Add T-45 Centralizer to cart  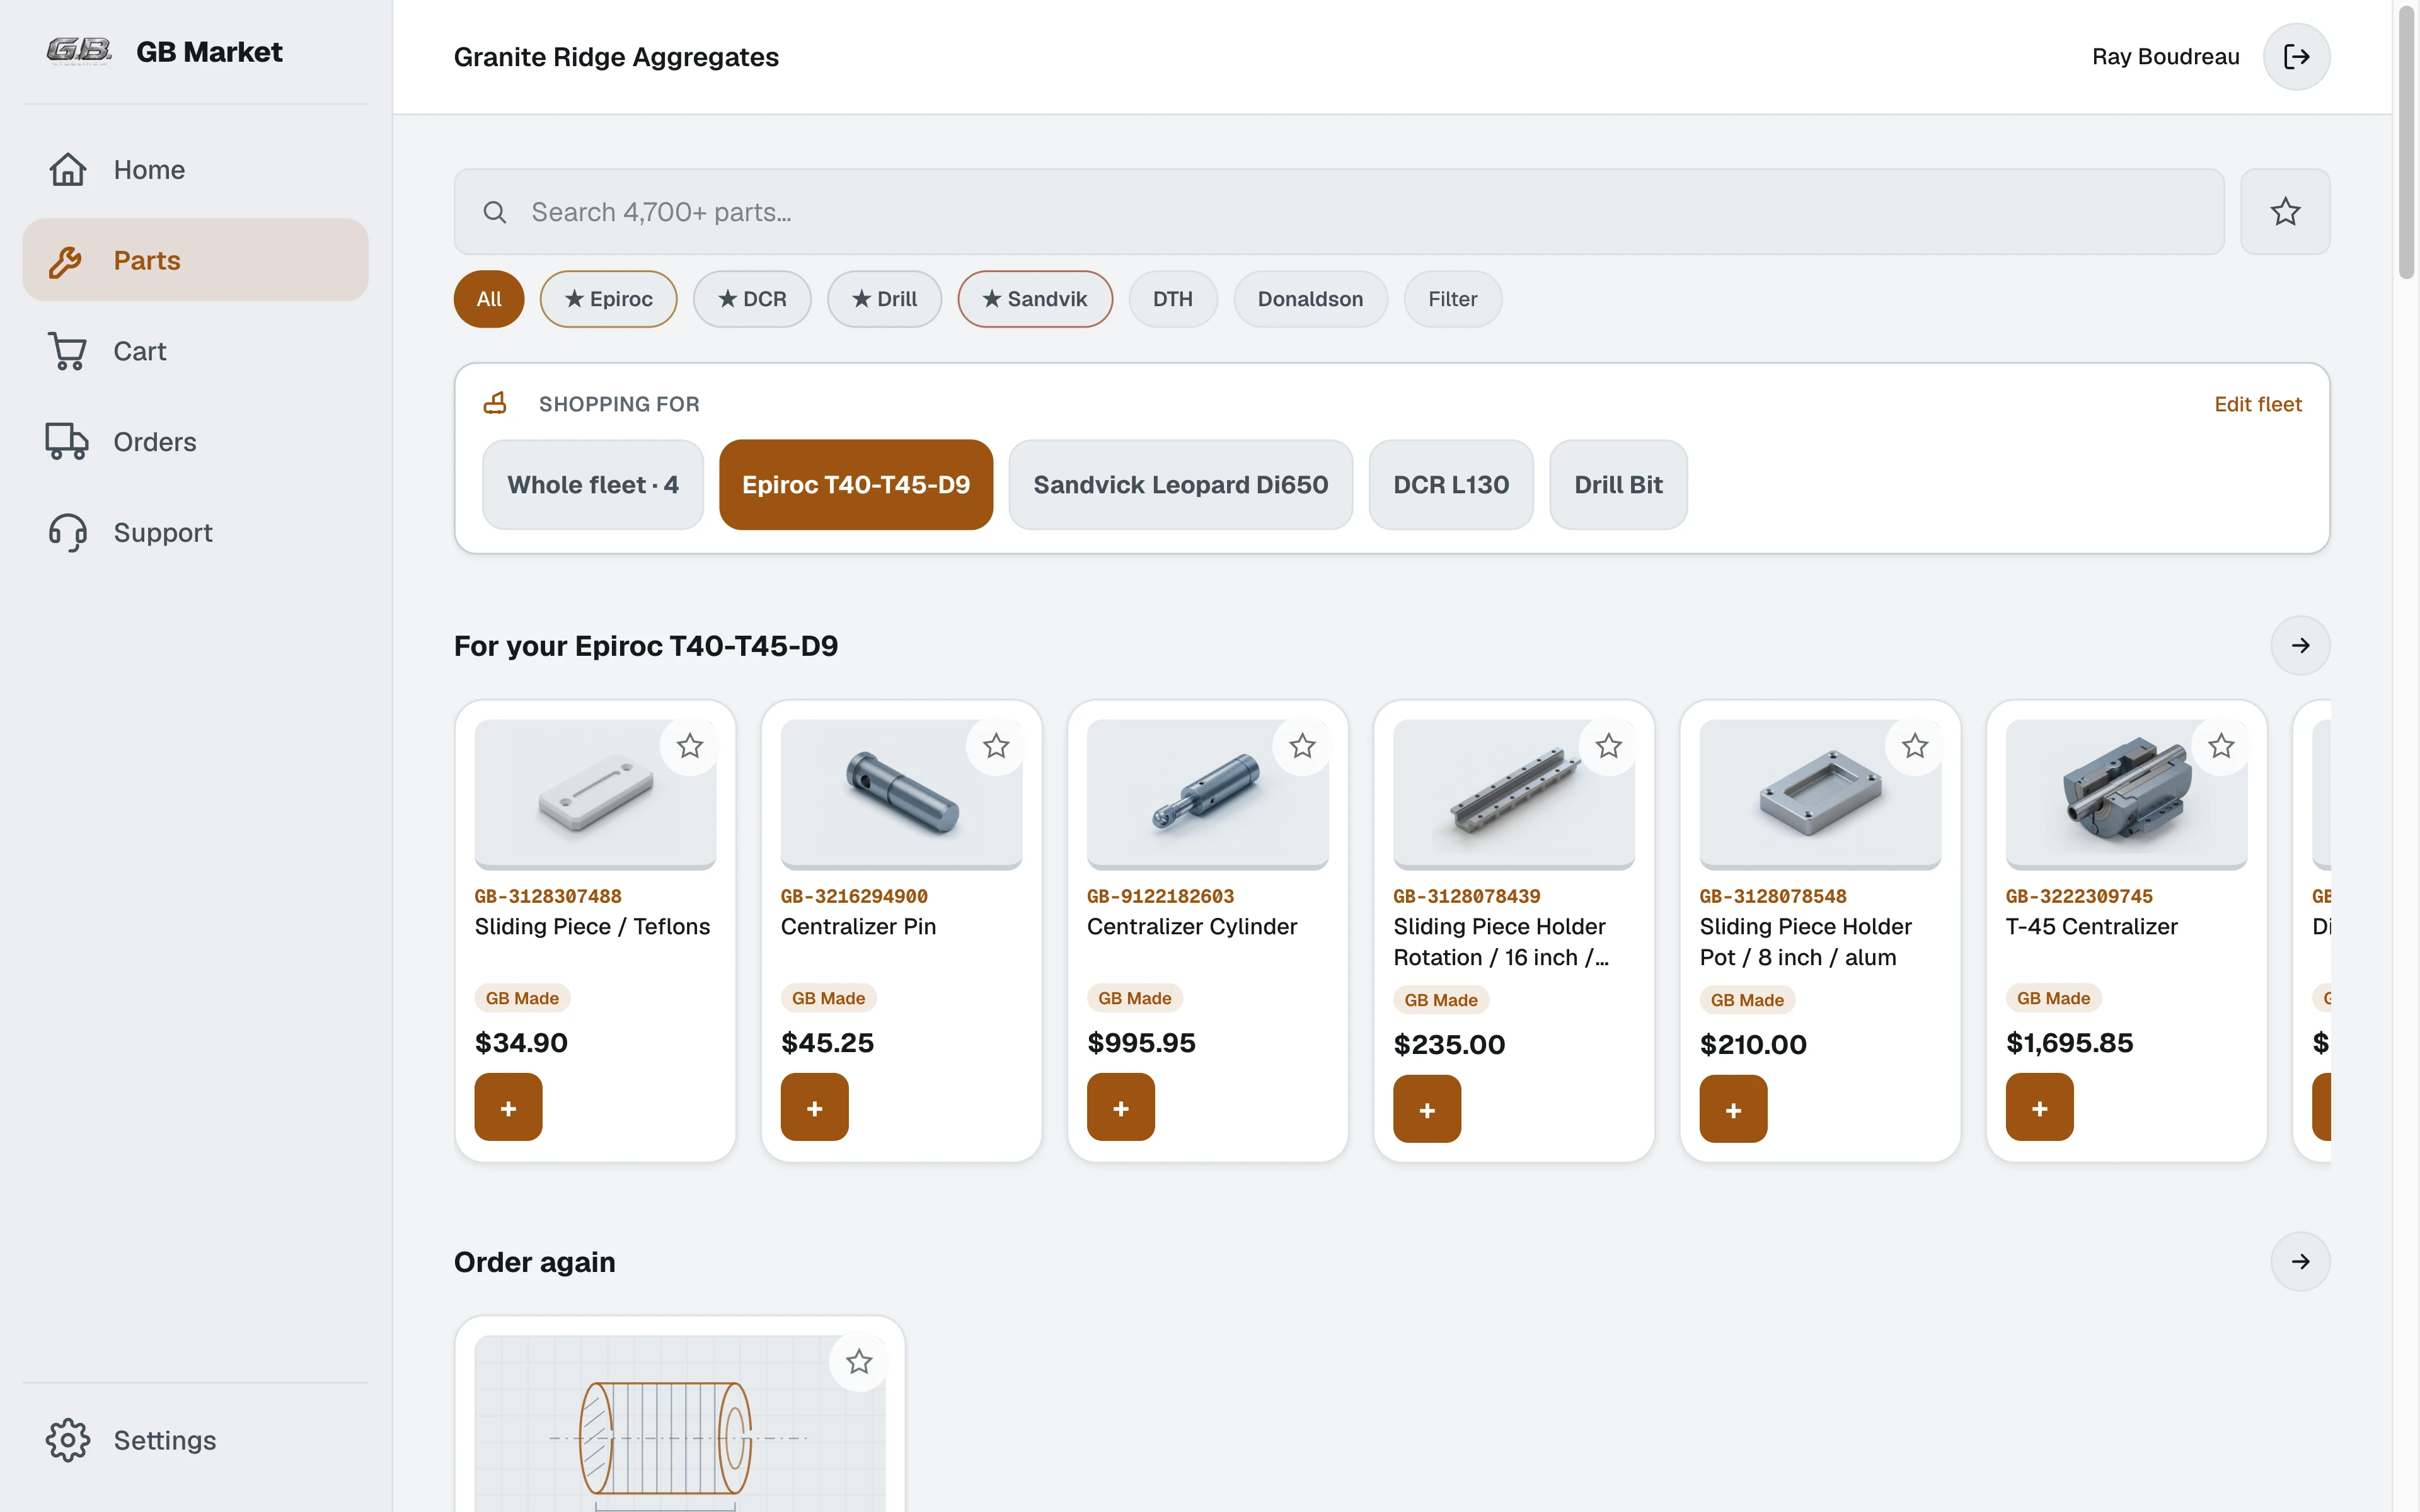(x=2040, y=1108)
